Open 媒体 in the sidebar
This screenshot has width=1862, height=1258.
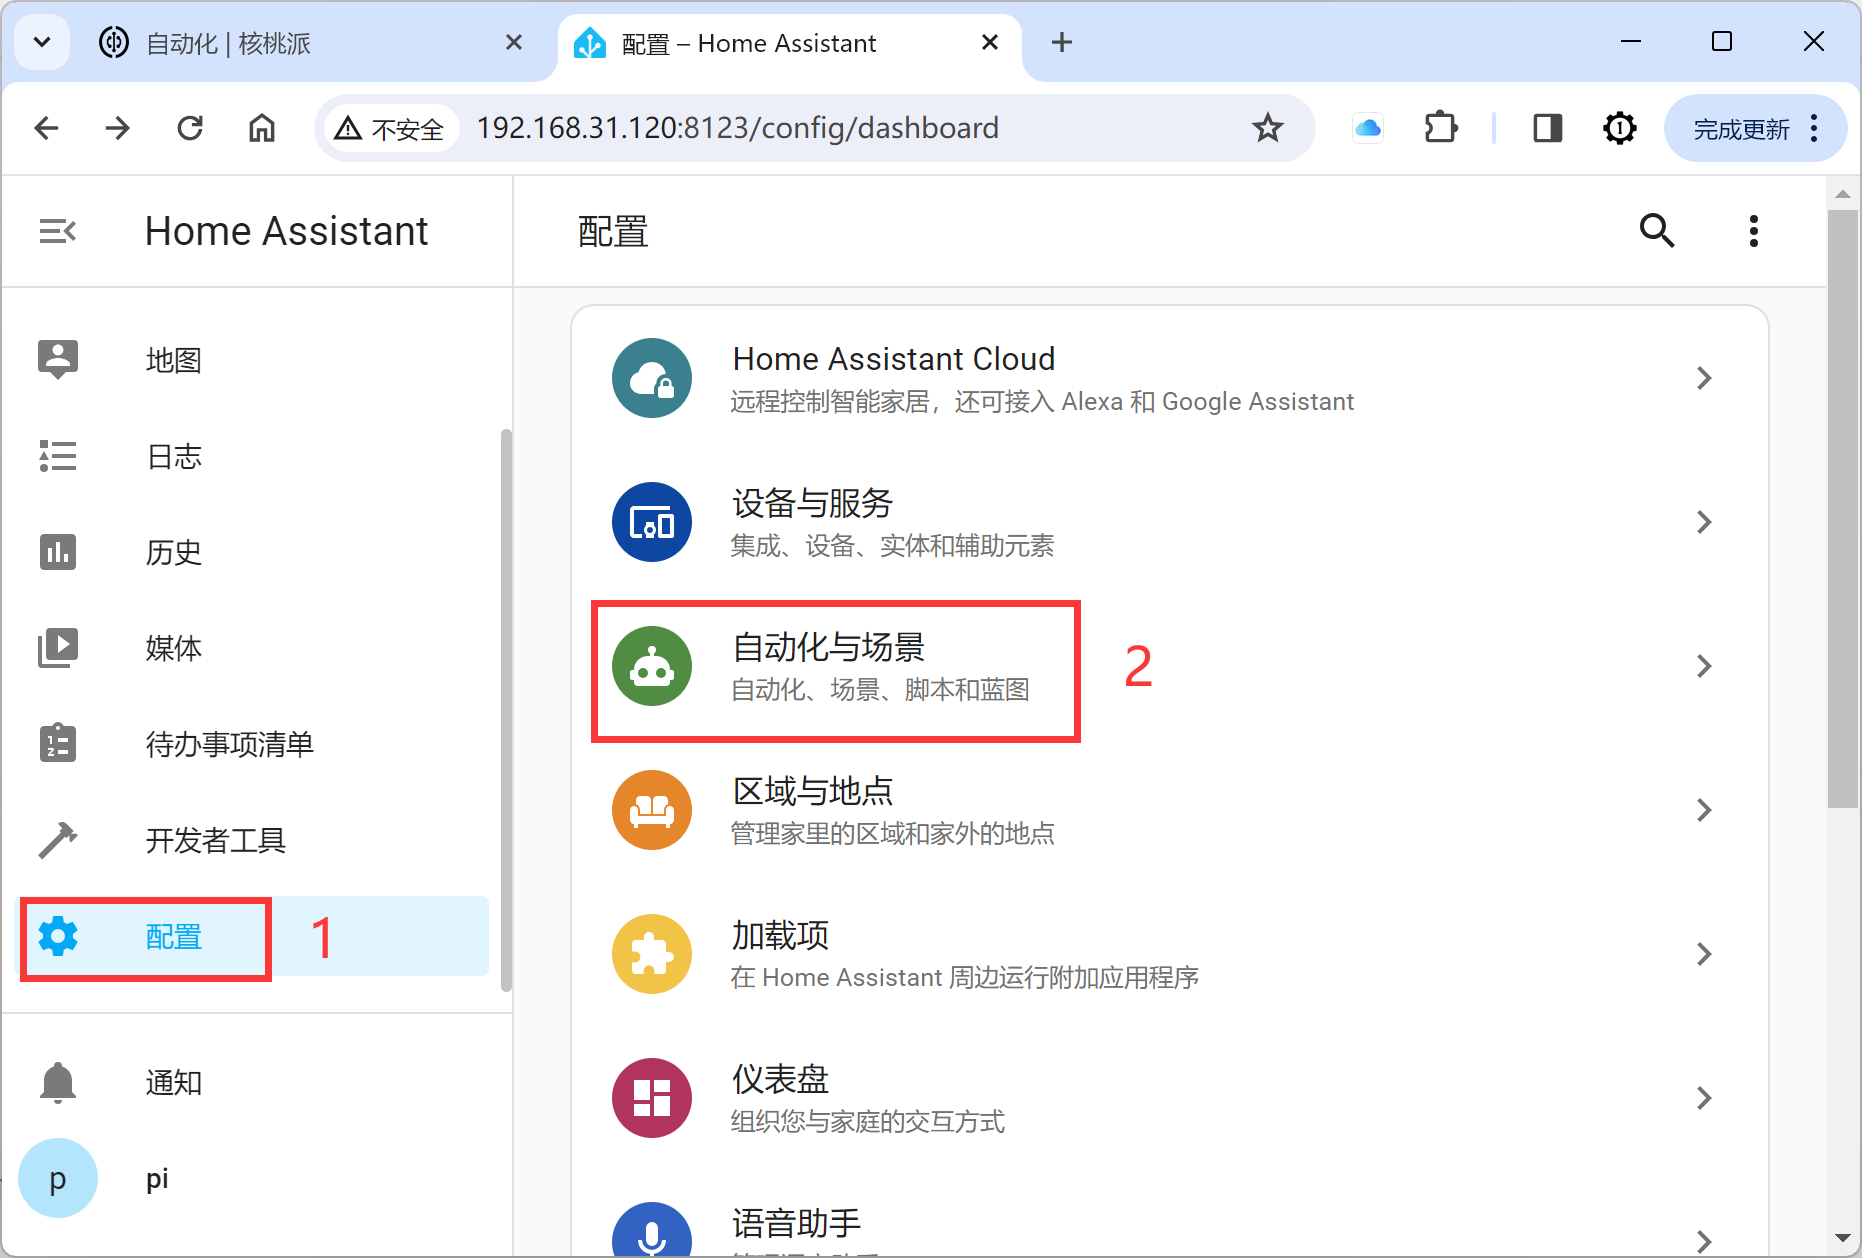254,648
